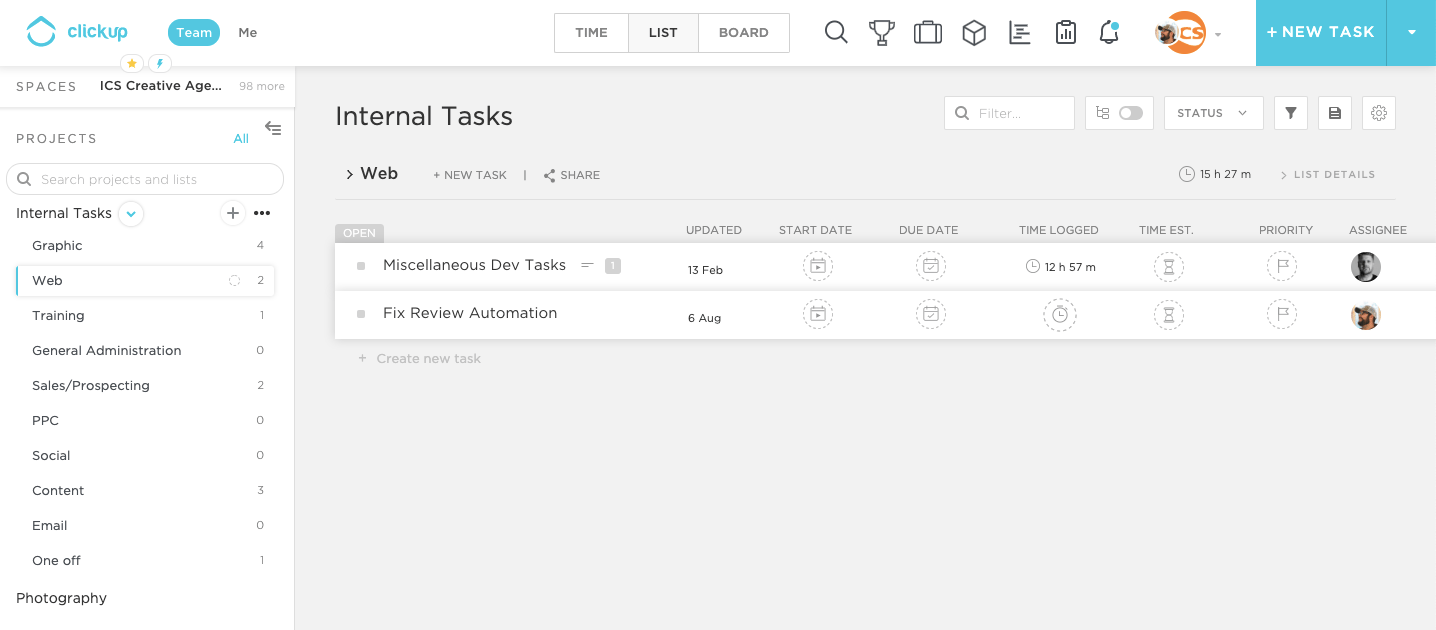Set time estimate for Miscellaneous Dev Tasks
The height and width of the screenshot is (630, 1436).
pyautogui.click(x=1168, y=266)
